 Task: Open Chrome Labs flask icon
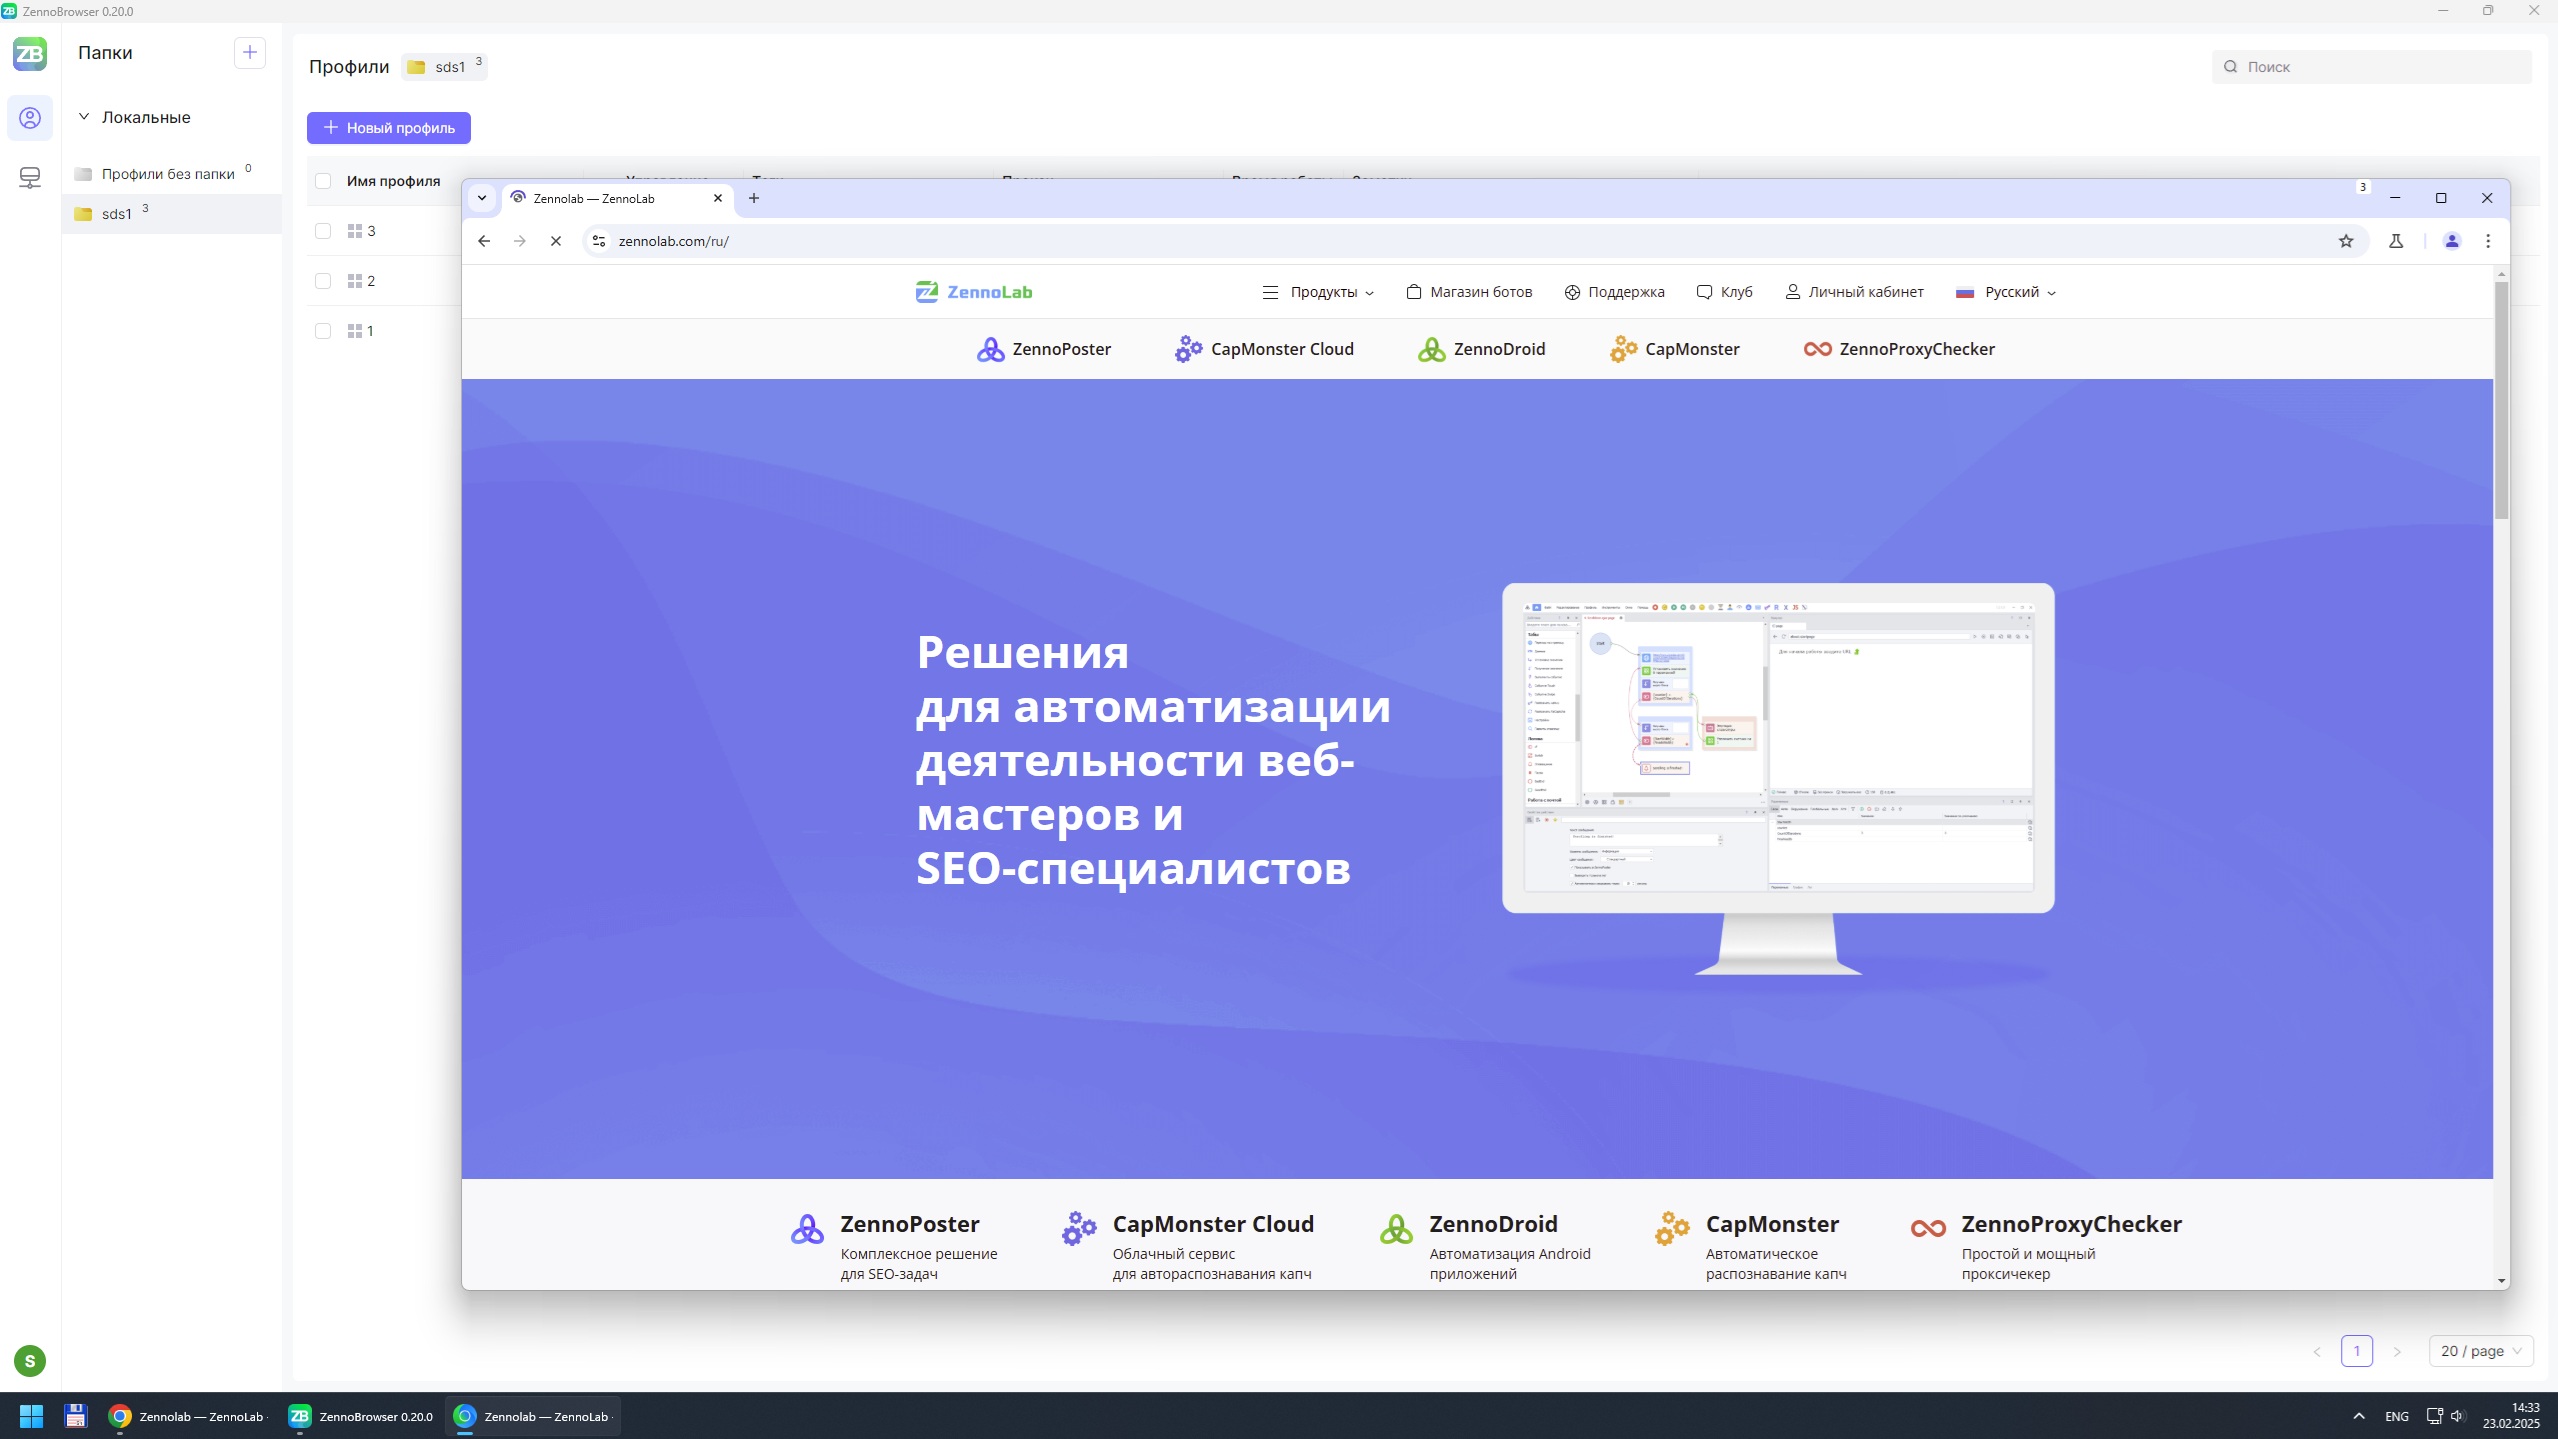click(x=2396, y=241)
